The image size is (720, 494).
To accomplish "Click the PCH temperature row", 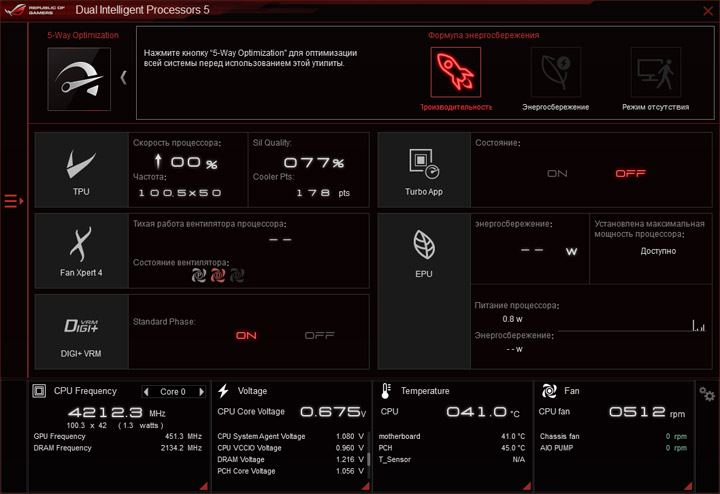I will (452, 448).
